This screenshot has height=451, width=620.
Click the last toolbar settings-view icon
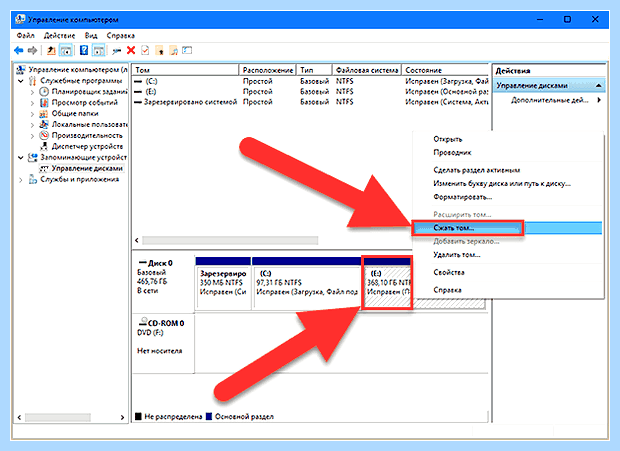[187, 50]
